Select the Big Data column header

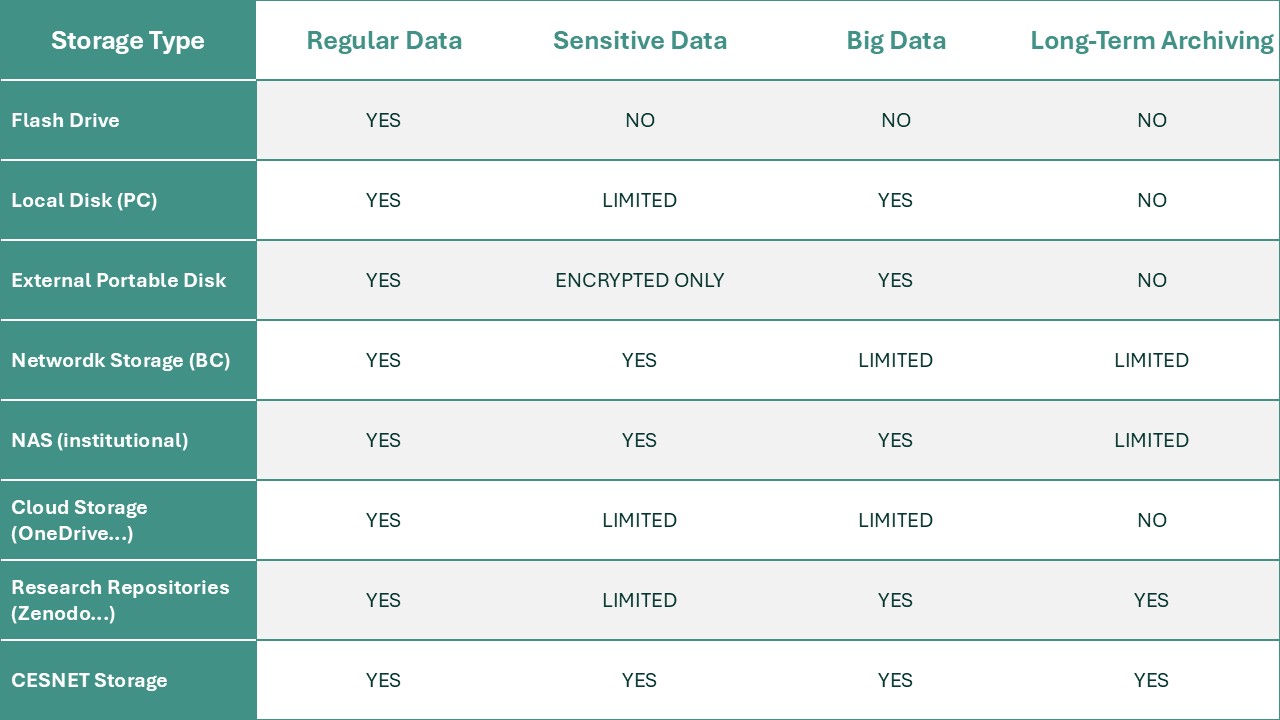[x=896, y=41]
